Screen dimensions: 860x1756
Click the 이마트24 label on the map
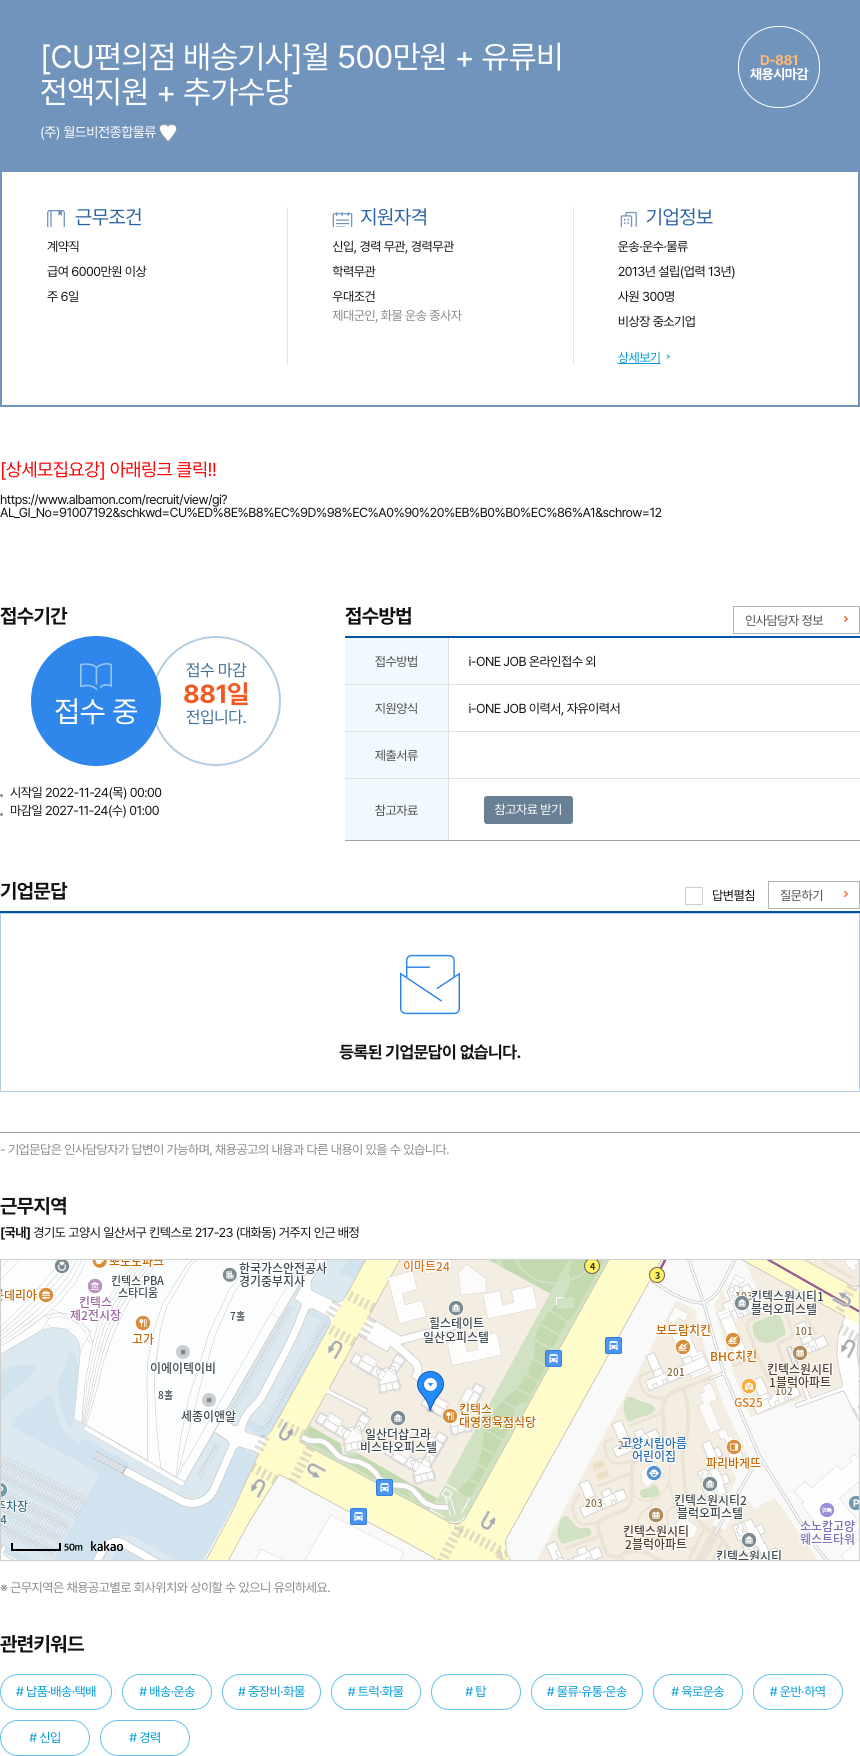tap(427, 1266)
